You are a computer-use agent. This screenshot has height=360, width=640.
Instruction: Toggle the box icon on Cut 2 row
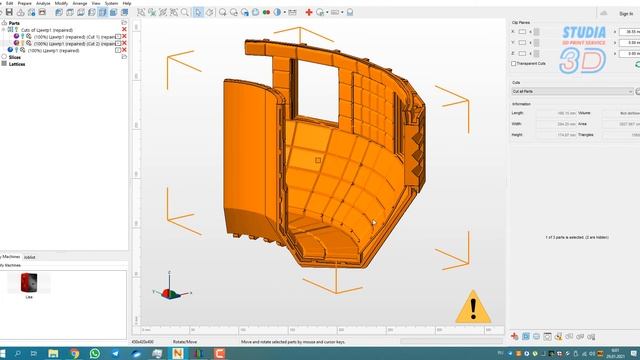(x=118, y=43)
